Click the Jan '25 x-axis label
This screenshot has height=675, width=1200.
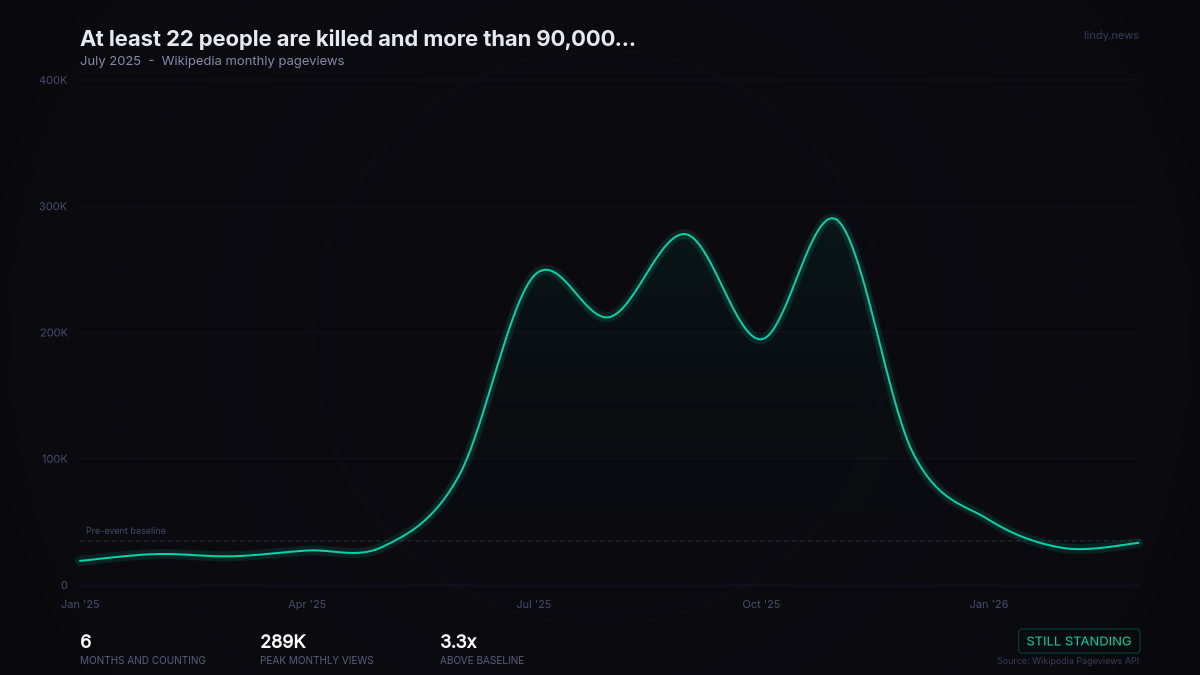pos(80,604)
